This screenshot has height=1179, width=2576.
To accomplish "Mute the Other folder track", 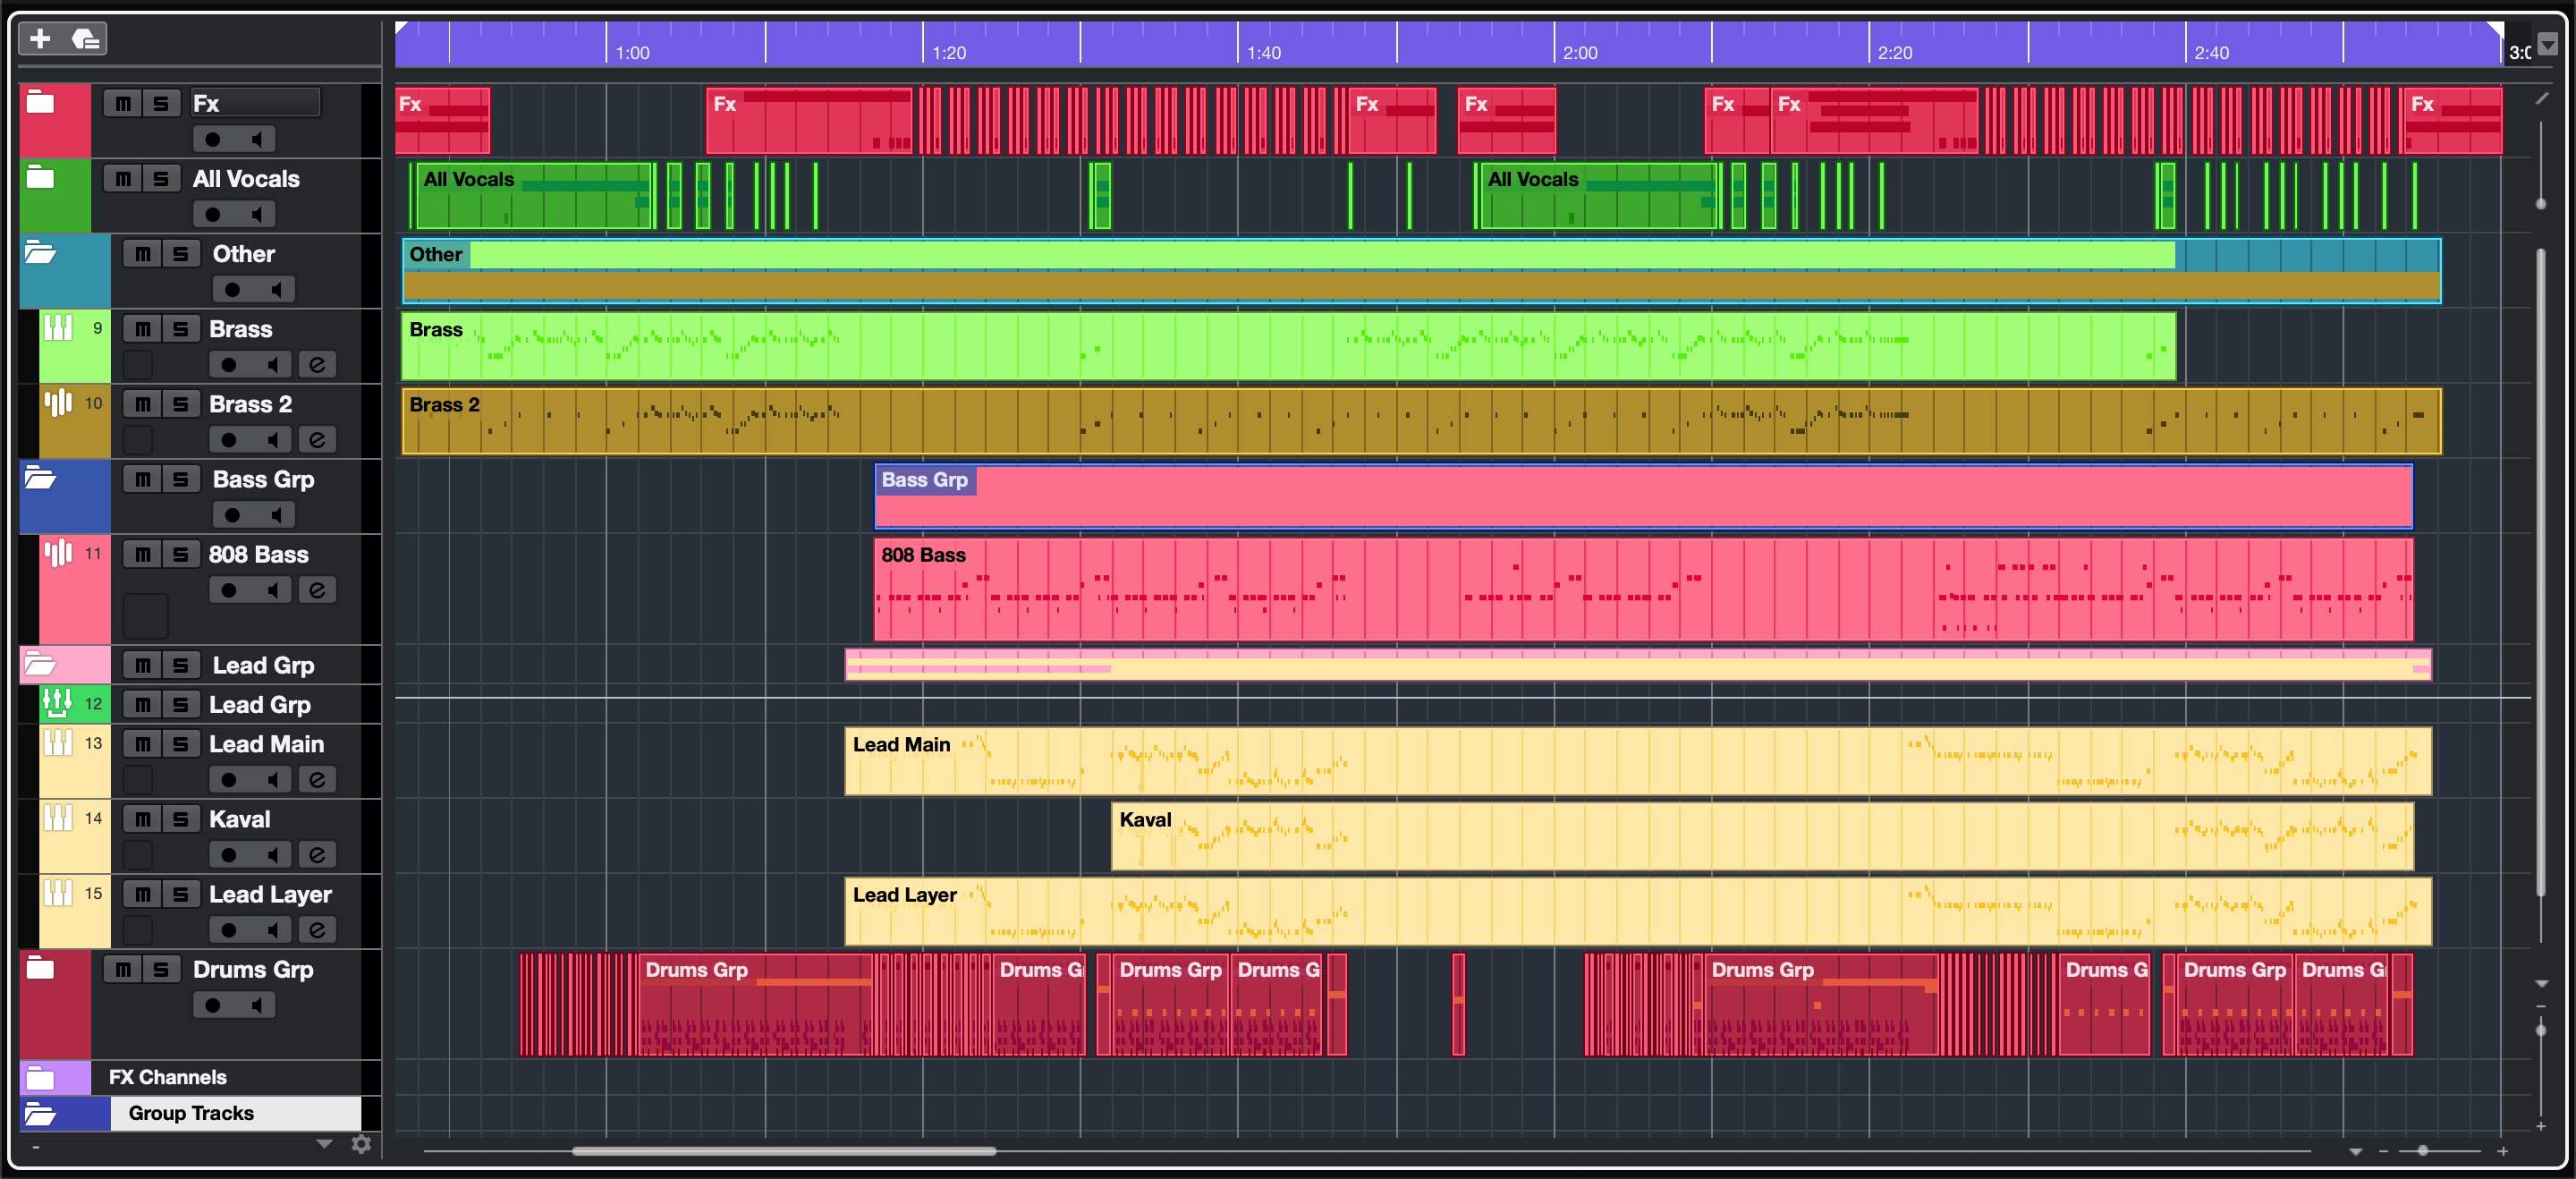I will (x=143, y=254).
